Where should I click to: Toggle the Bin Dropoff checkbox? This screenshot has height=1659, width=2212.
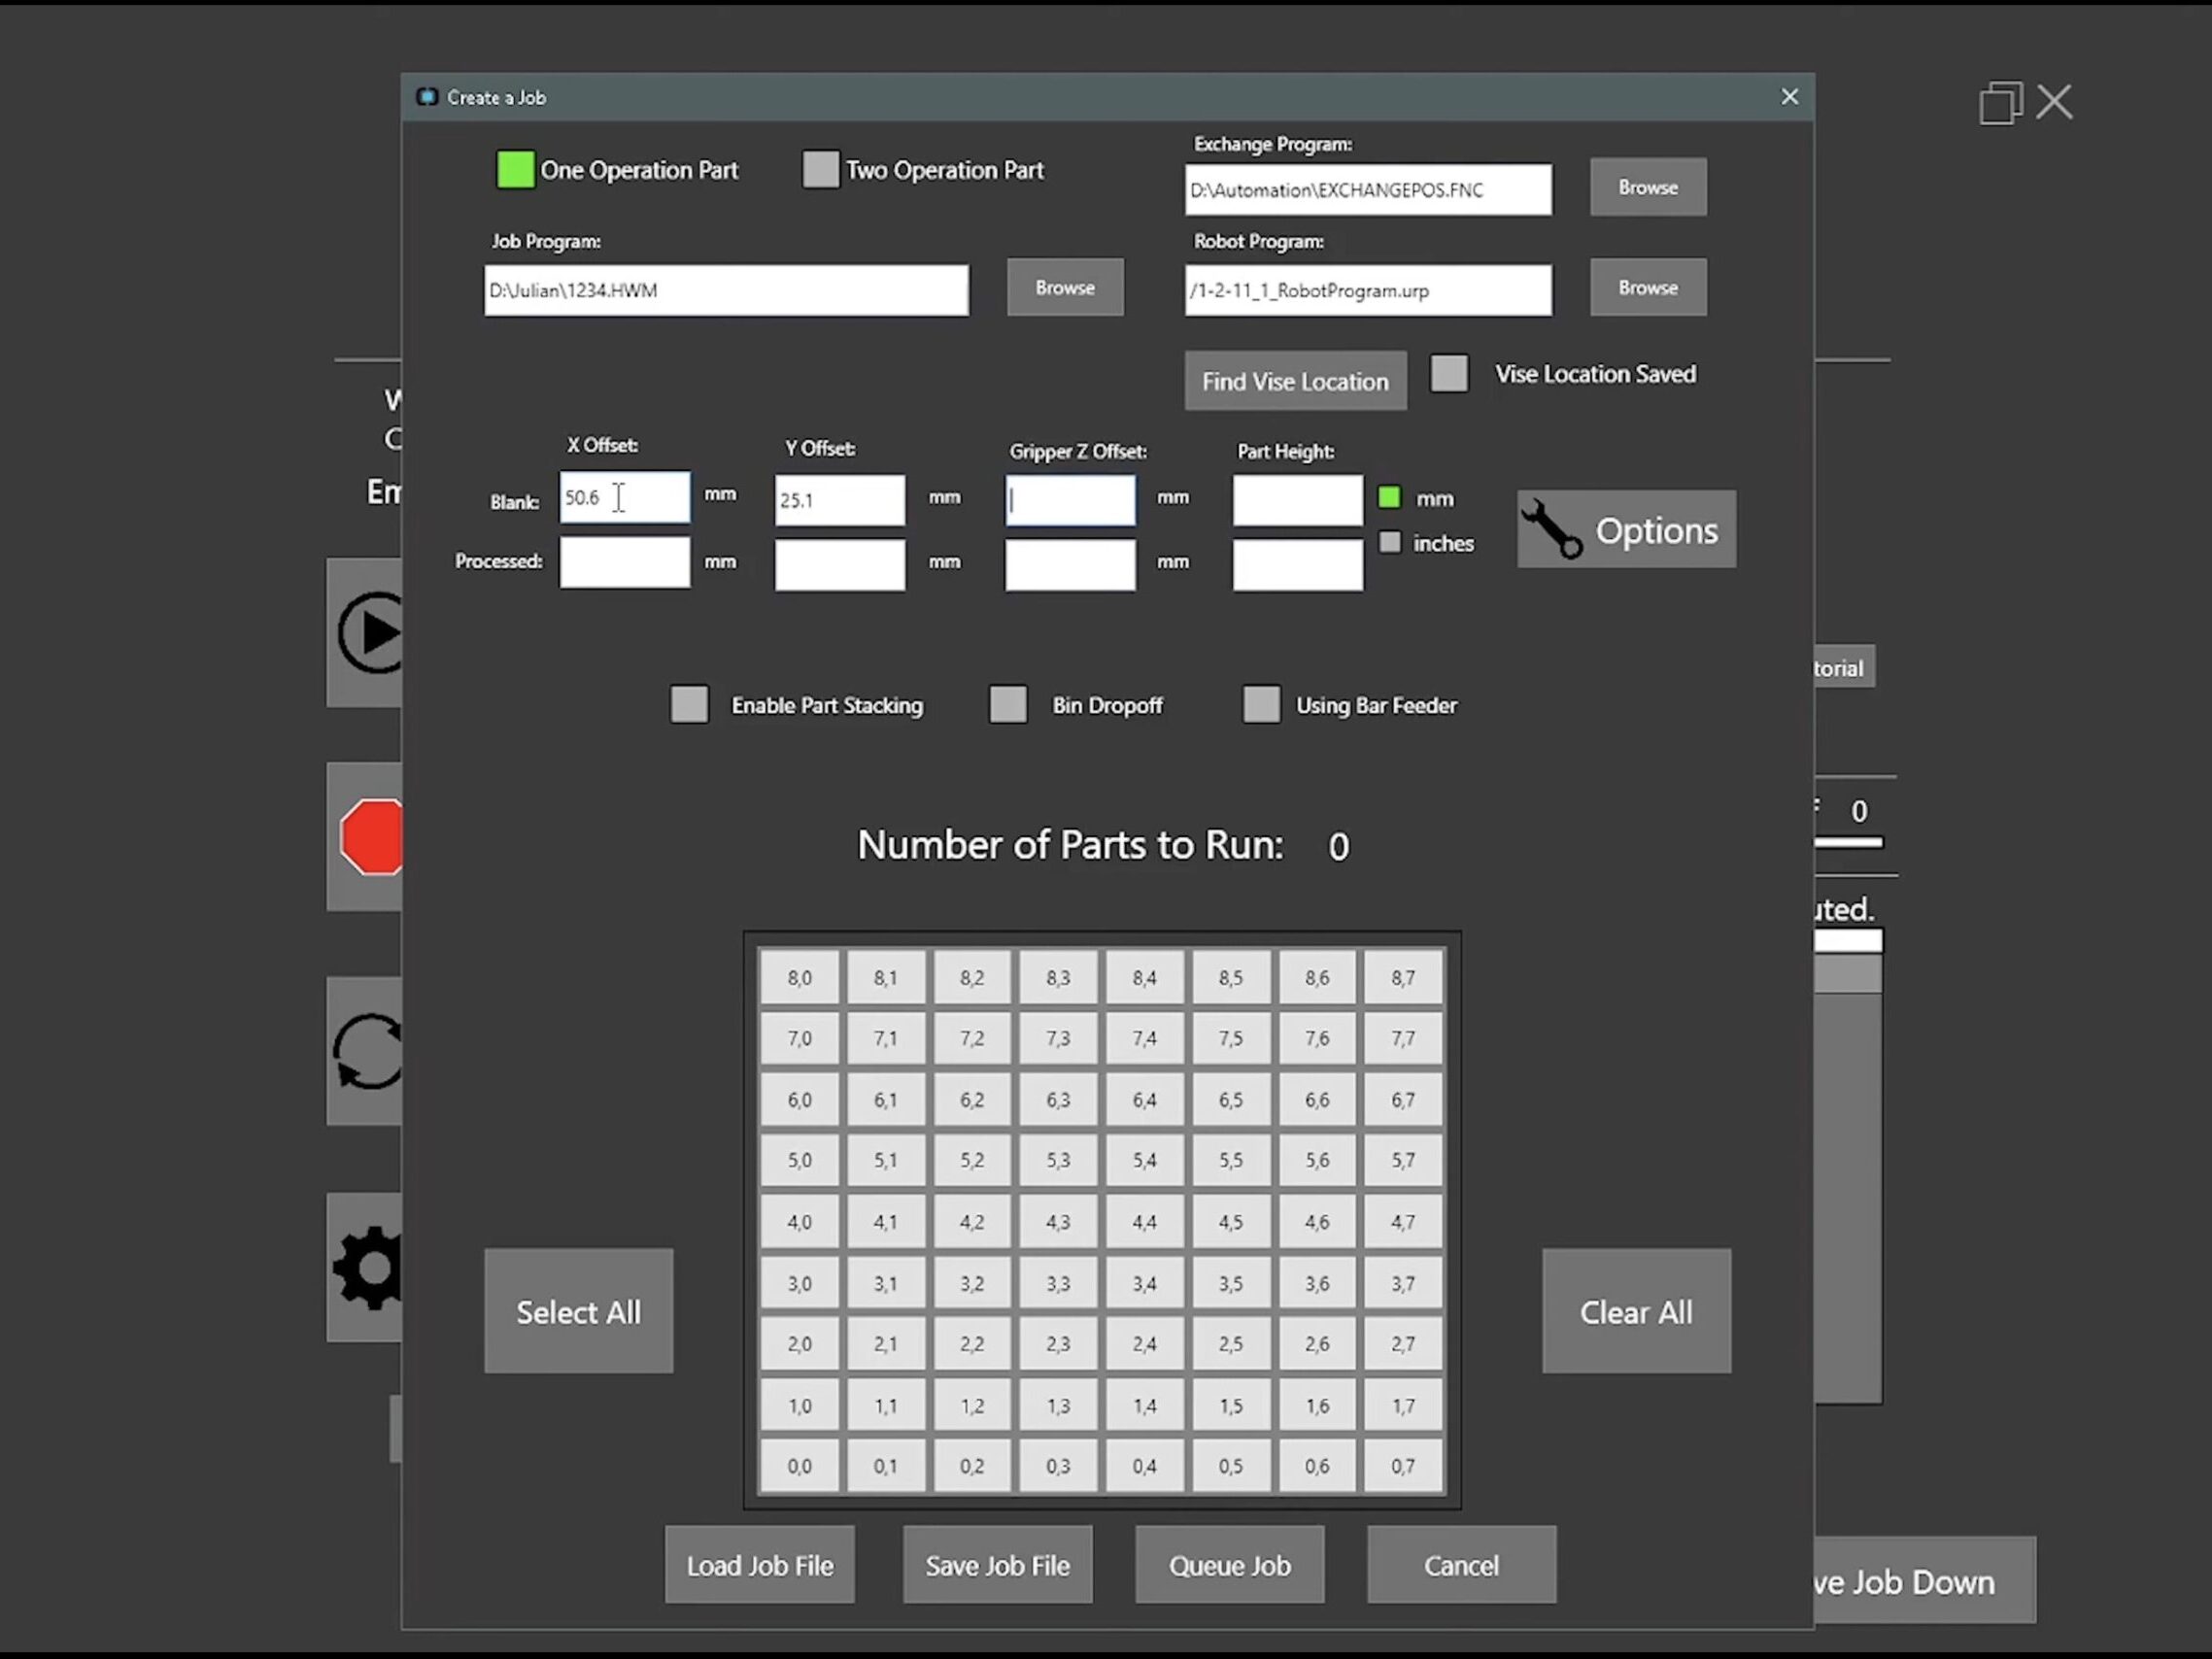[x=1007, y=704]
